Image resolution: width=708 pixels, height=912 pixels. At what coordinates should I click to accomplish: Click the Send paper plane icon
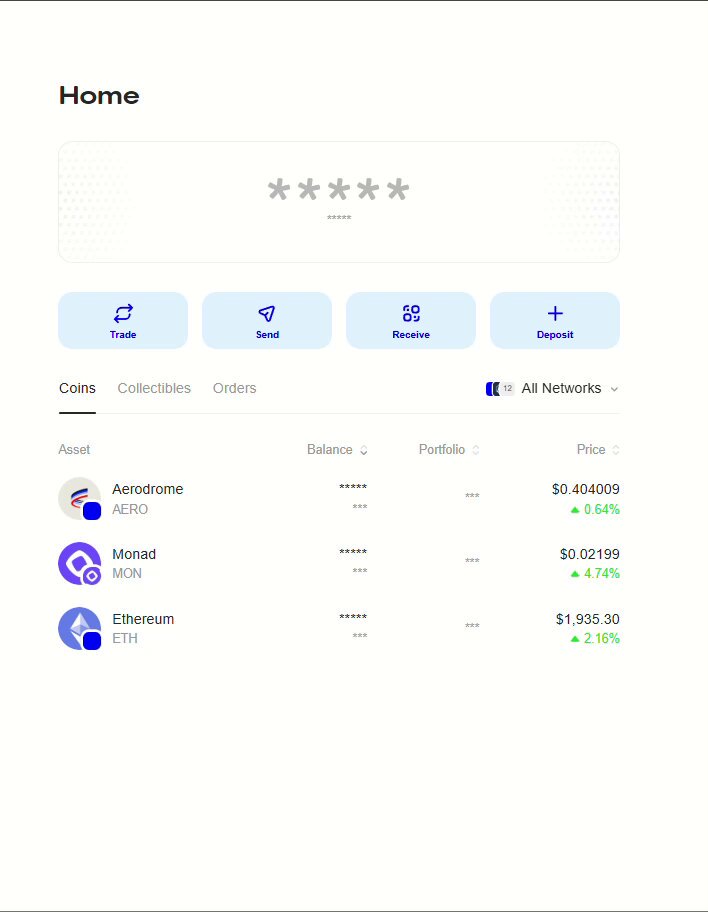pos(267,314)
